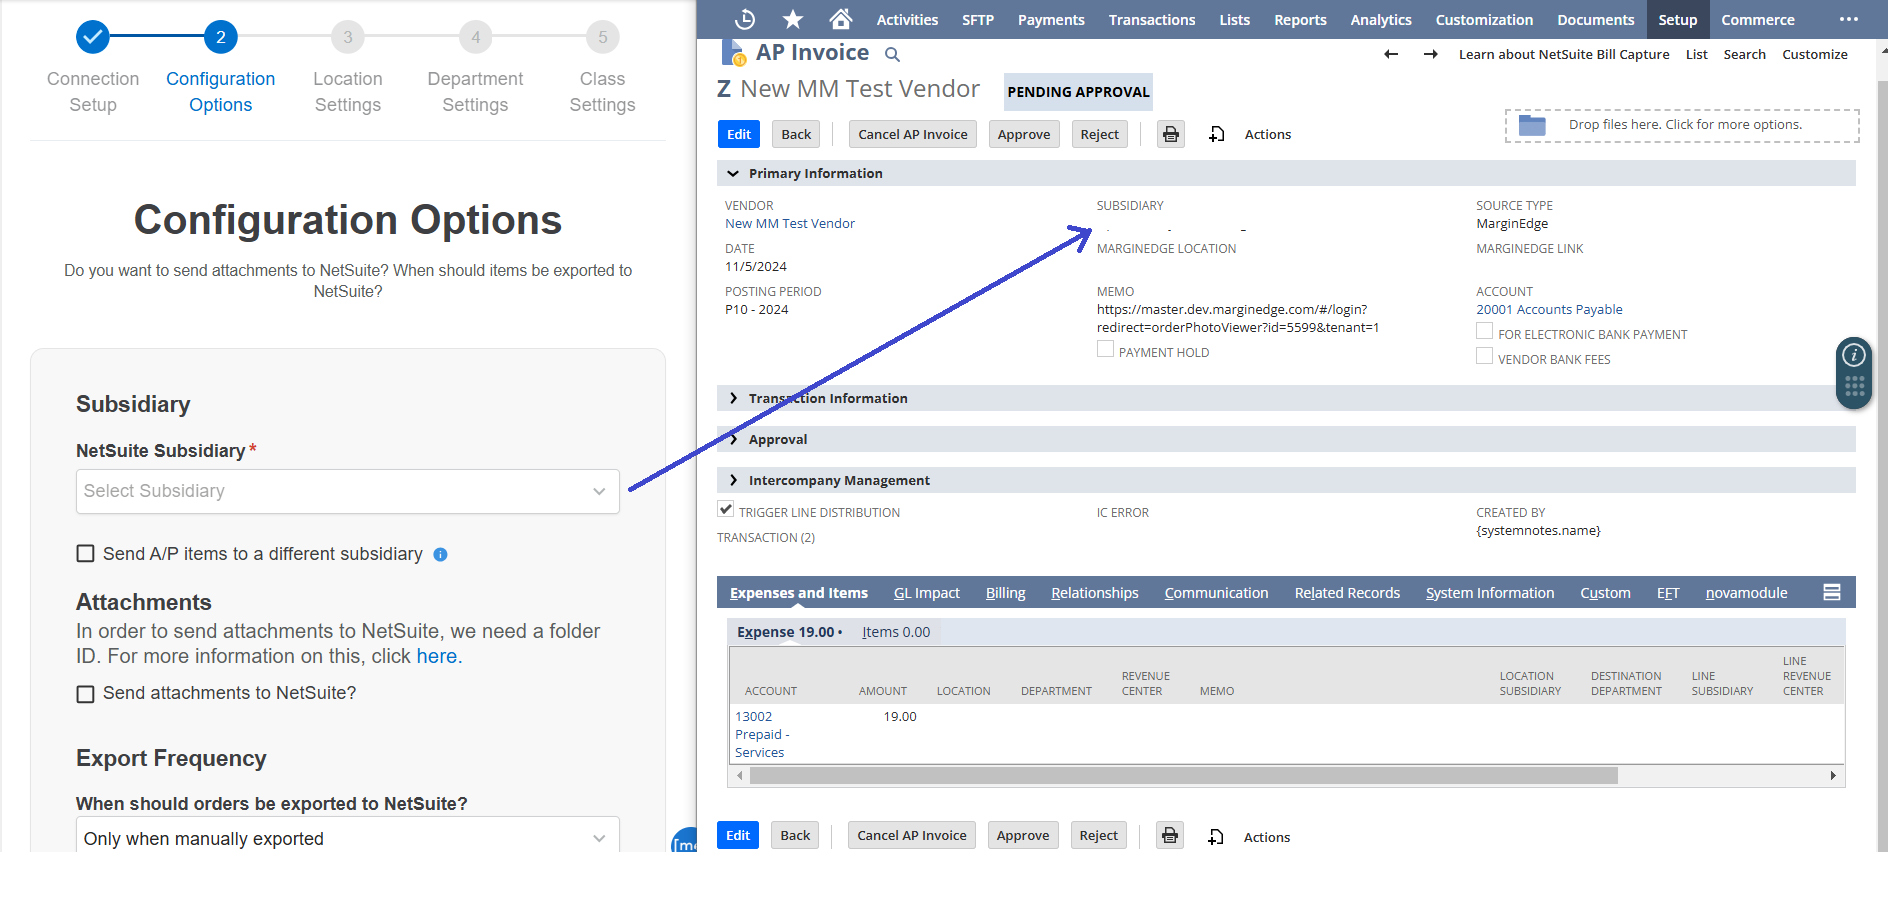The image size is (1888, 912).
Task: Enable Send A/P items to different subsidiary
Action: pyautogui.click(x=86, y=554)
